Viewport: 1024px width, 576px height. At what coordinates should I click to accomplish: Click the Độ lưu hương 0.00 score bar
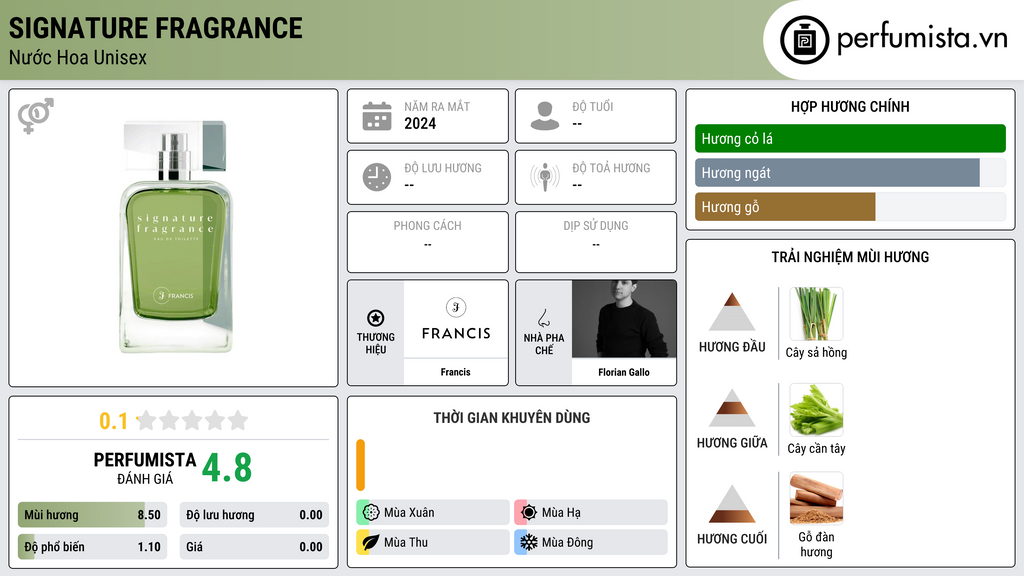point(254,515)
